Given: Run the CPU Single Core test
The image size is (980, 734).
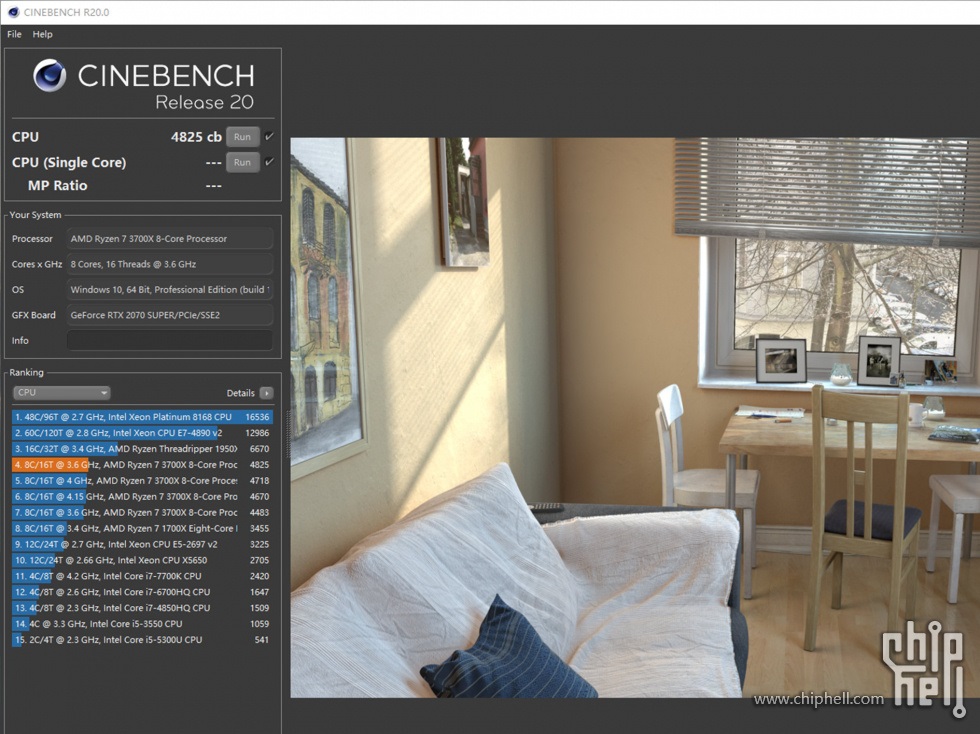Looking at the screenshot, I should pos(242,163).
